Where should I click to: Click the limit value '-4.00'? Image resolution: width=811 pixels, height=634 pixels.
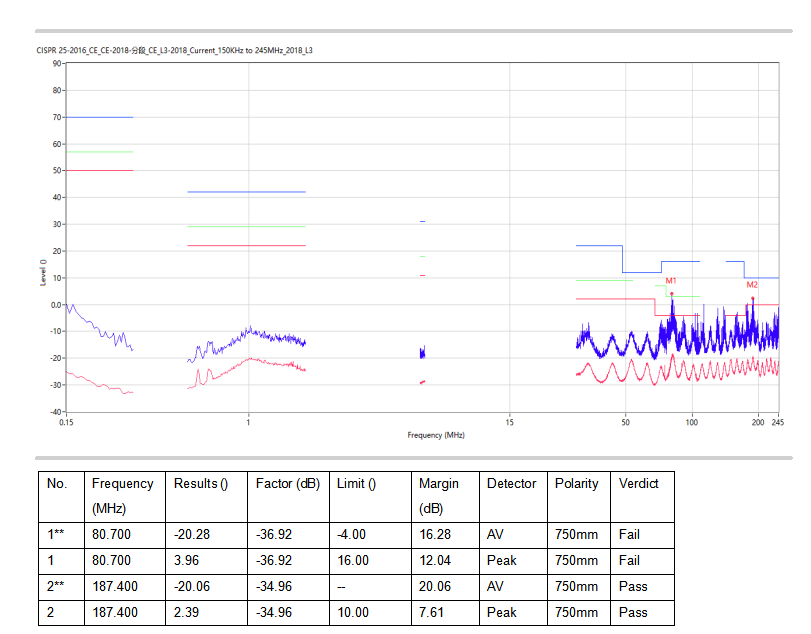coord(351,534)
